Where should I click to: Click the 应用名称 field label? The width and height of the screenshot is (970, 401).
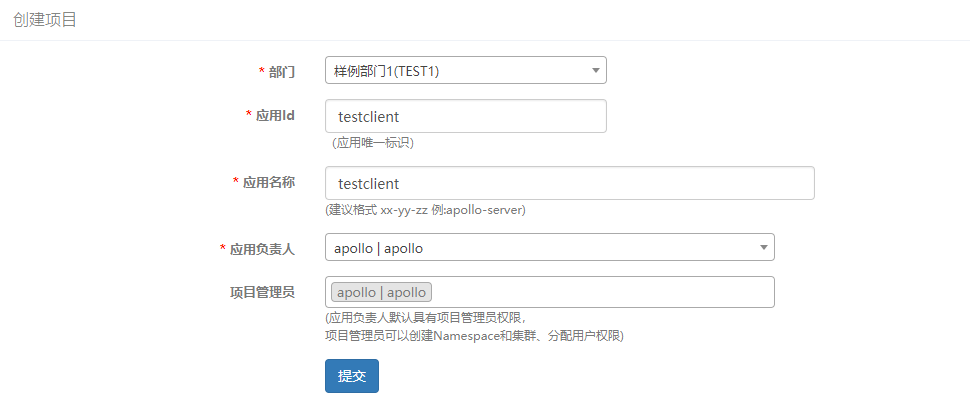269,183
